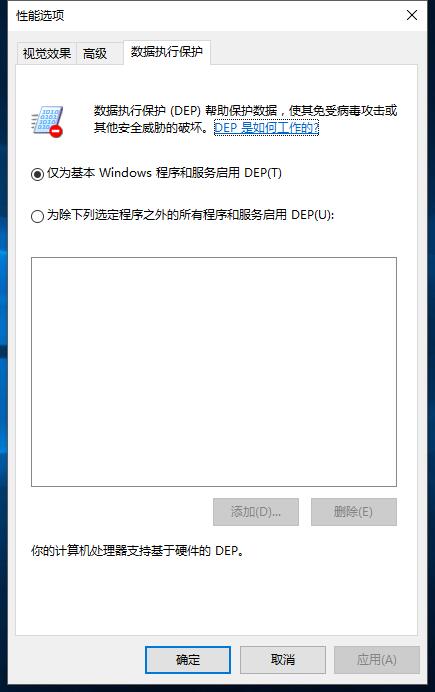This screenshot has height=692, width=435.
Task: Confirm settings with the 确定 button
Action: coord(188,660)
